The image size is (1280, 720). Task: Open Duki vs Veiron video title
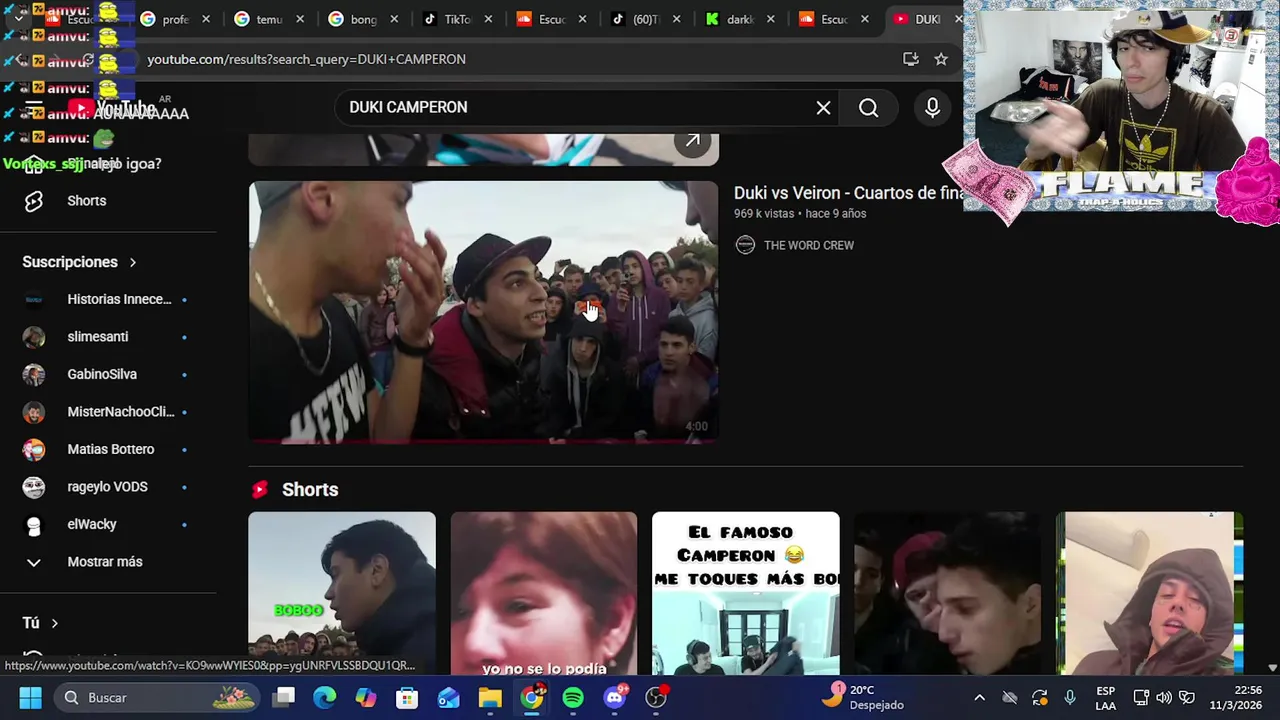pyautogui.click(x=849, y=193)
